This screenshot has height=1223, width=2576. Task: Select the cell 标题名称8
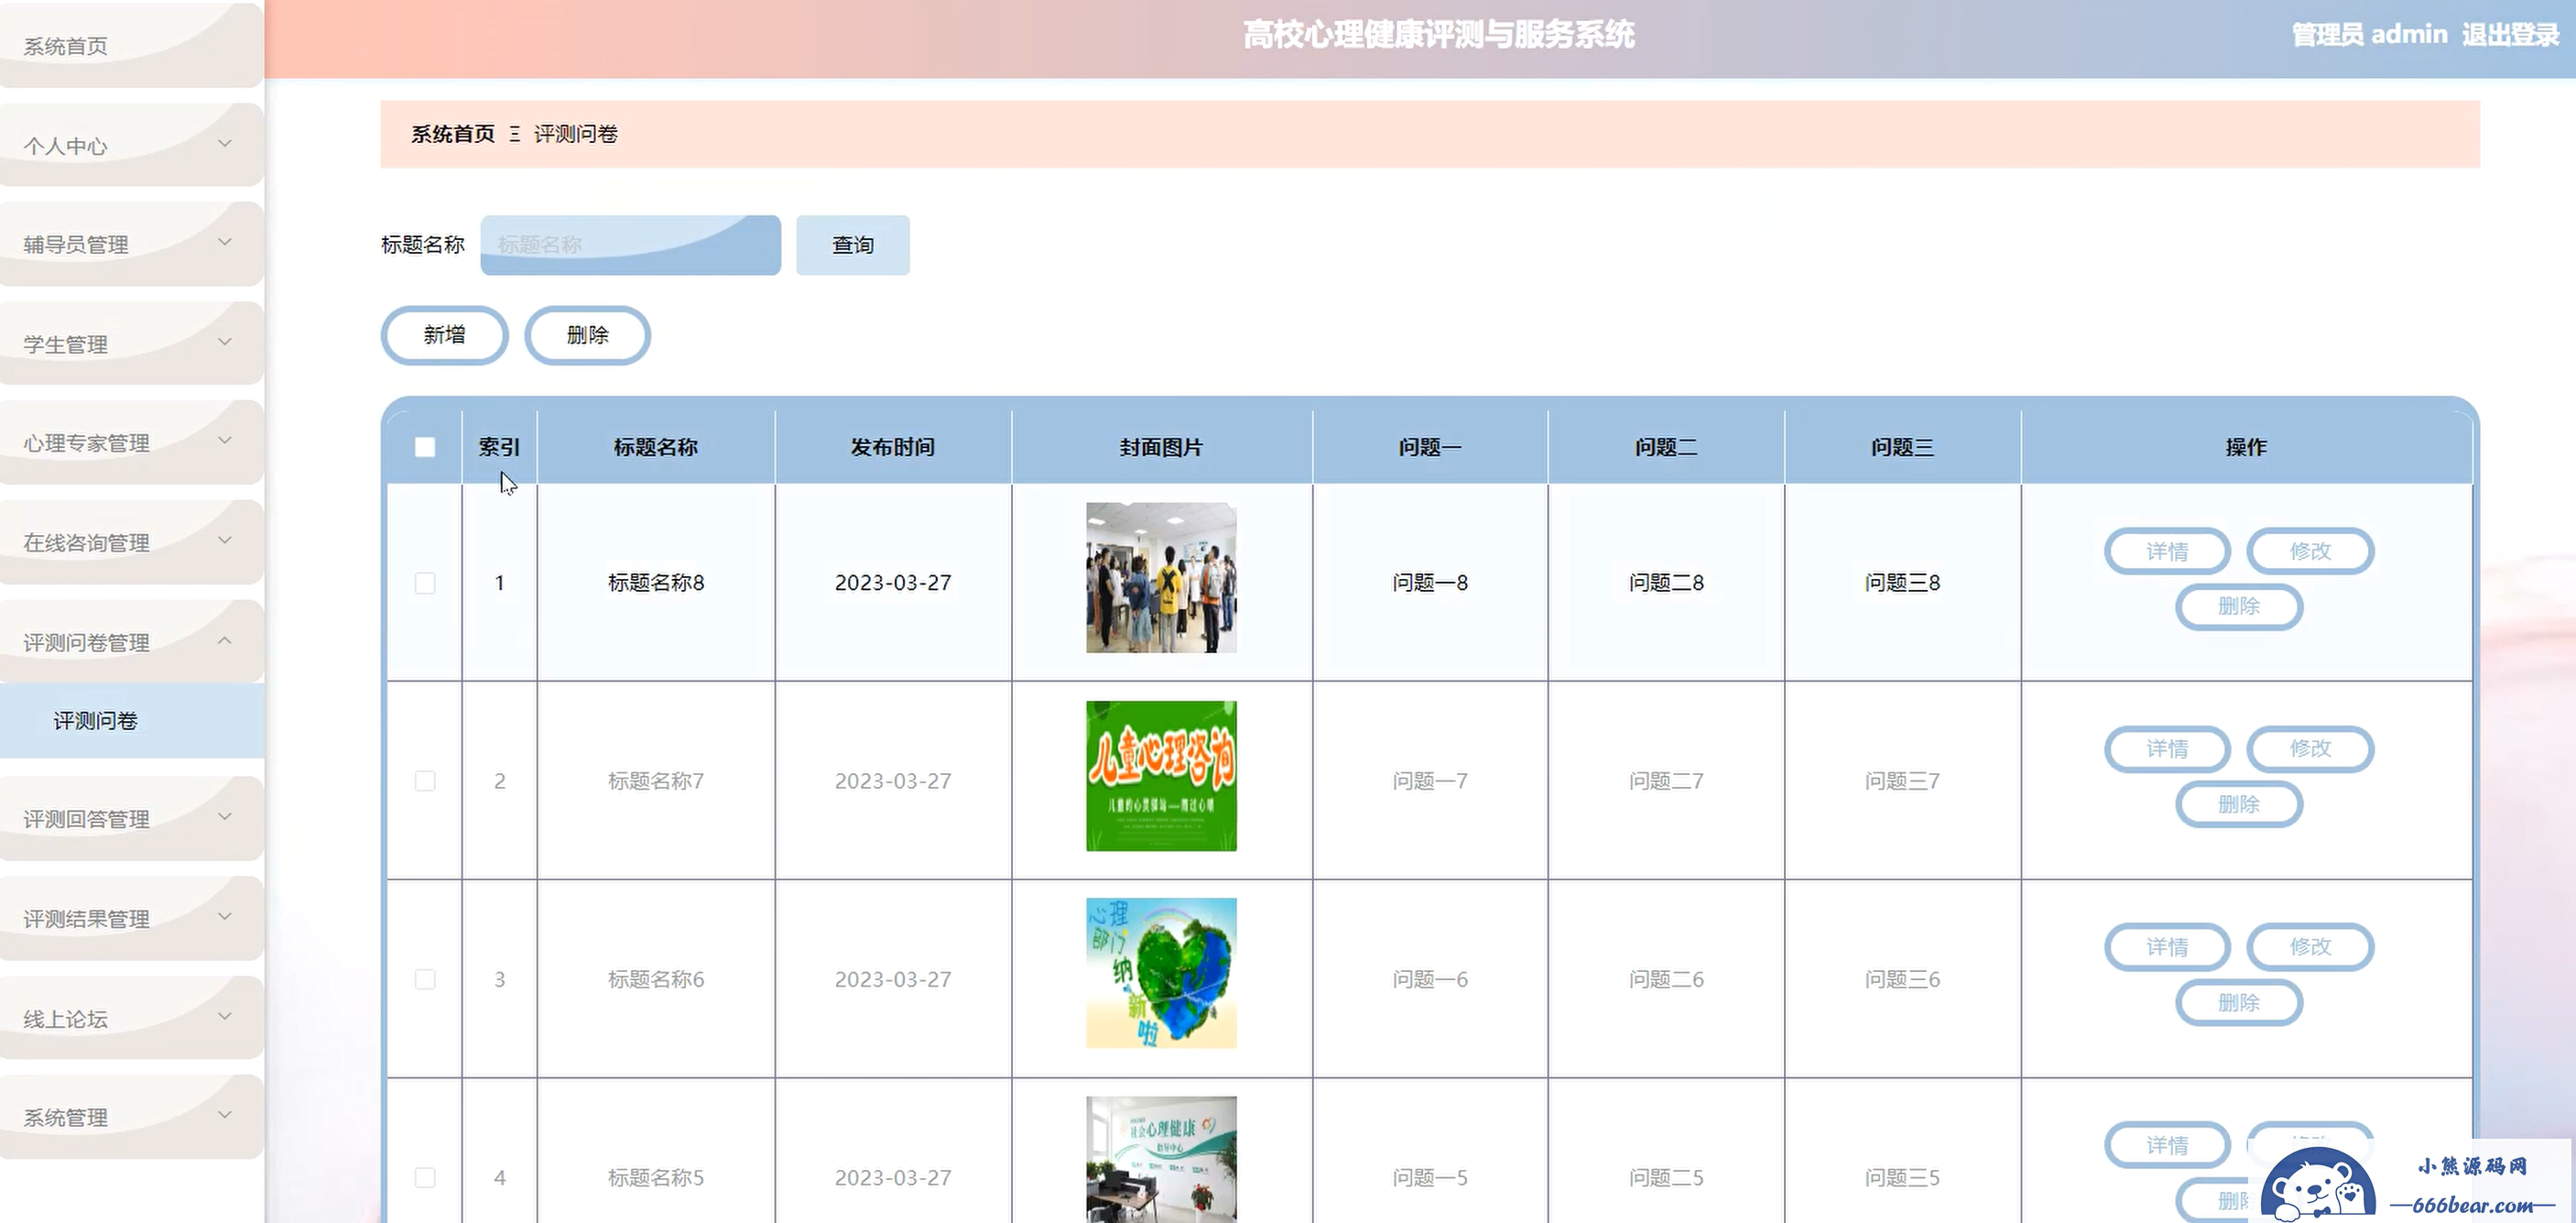coord(656,583)
